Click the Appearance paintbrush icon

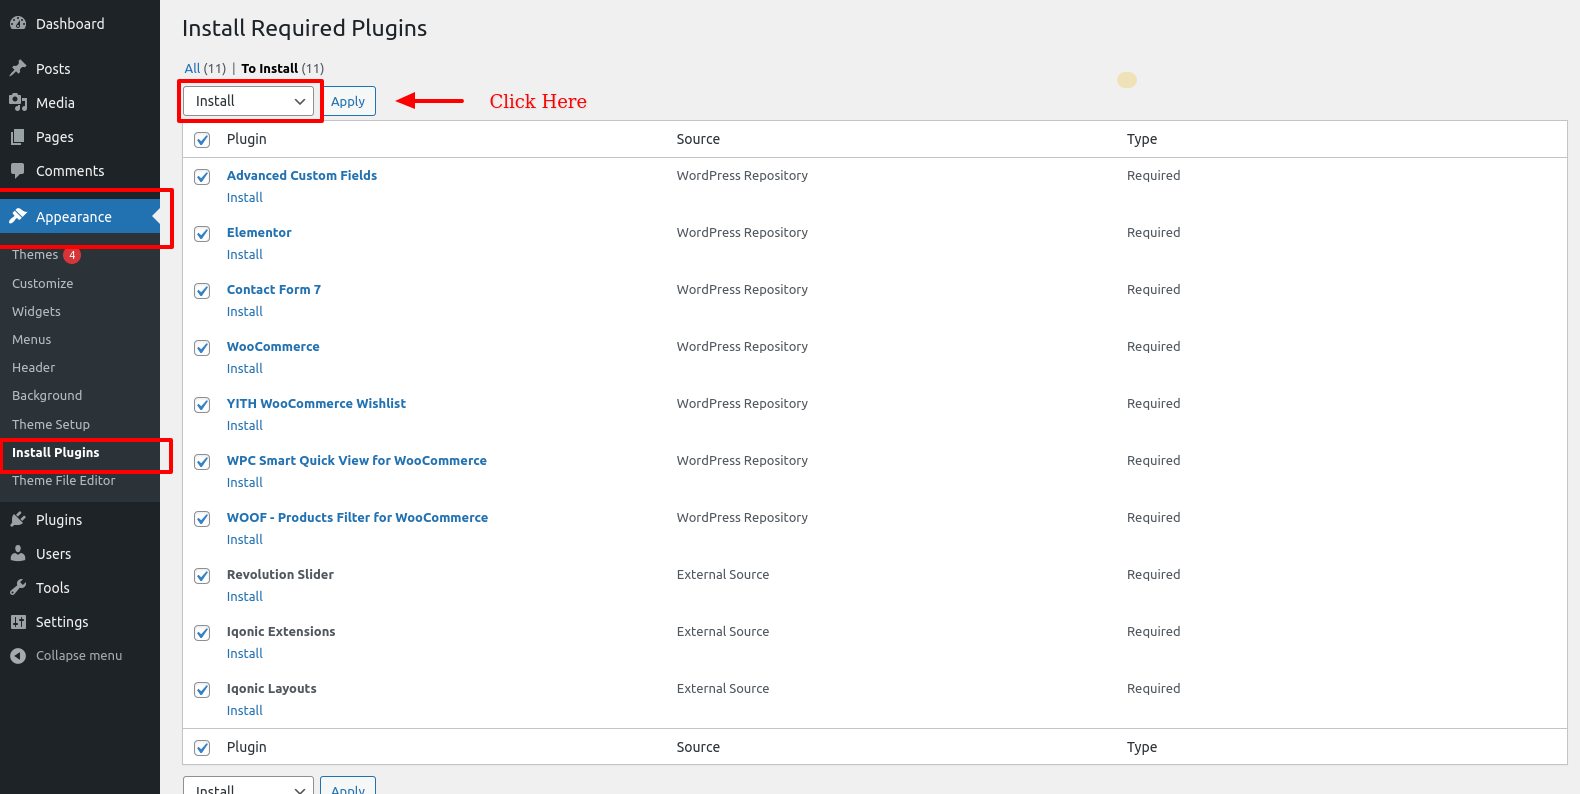(x=18, y=216)
